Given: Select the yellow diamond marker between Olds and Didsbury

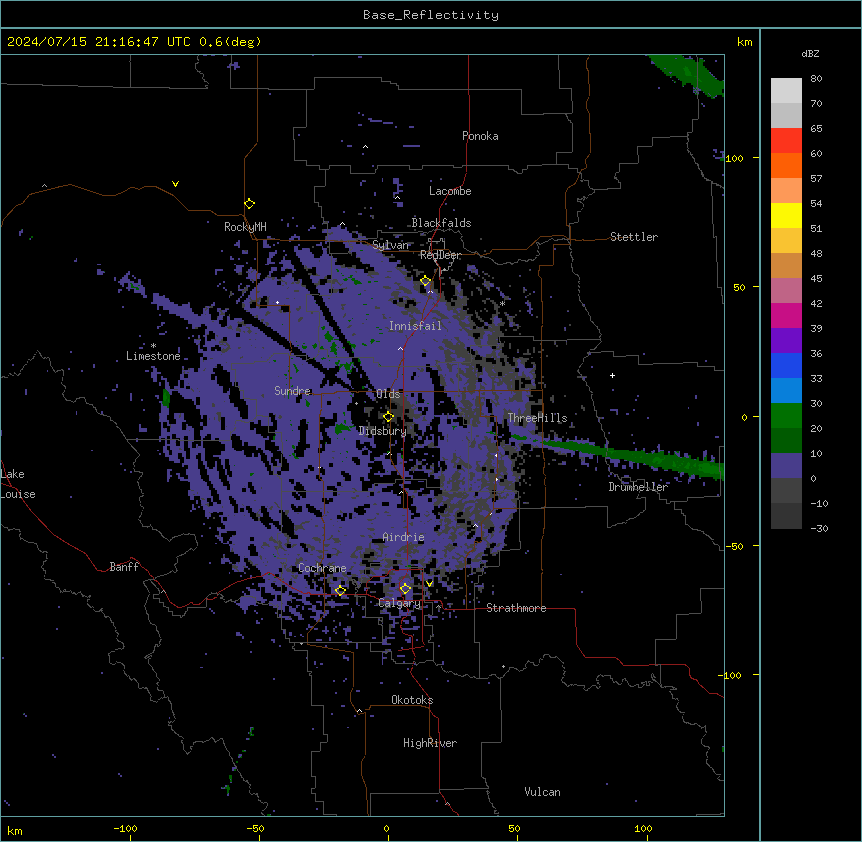Looking at the screenshot, I should (x=389, y=417).
